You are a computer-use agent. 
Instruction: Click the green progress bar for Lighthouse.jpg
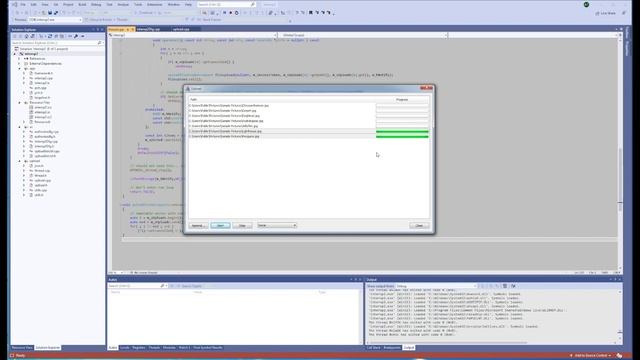(x=402, y=131)
